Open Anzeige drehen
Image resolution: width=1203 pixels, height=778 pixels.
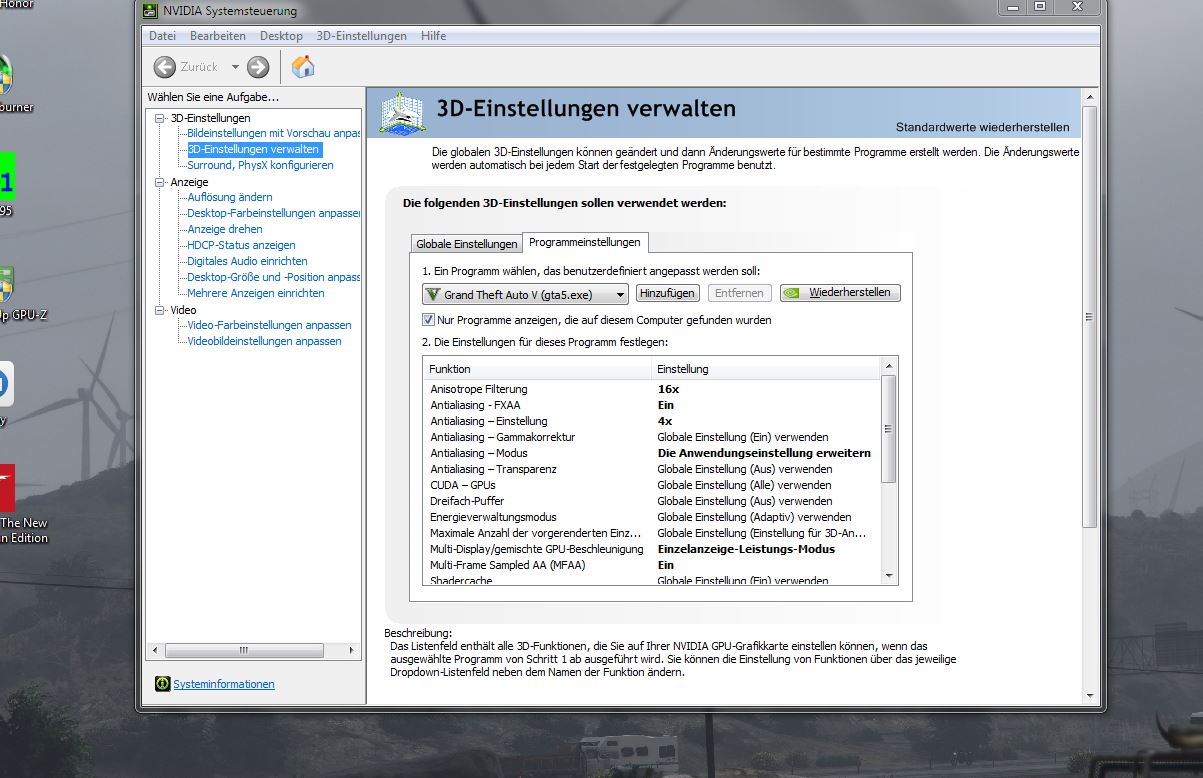tap(224, 229)
